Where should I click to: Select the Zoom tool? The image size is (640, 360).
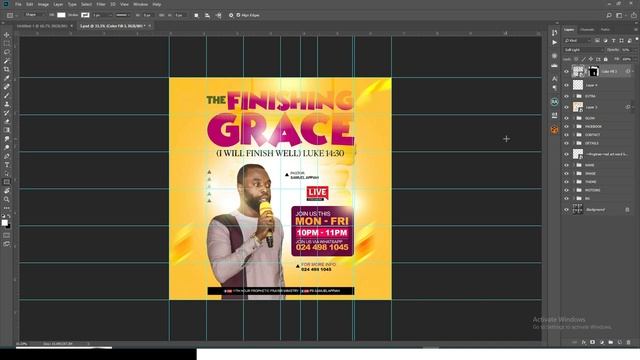coord(7,199)
